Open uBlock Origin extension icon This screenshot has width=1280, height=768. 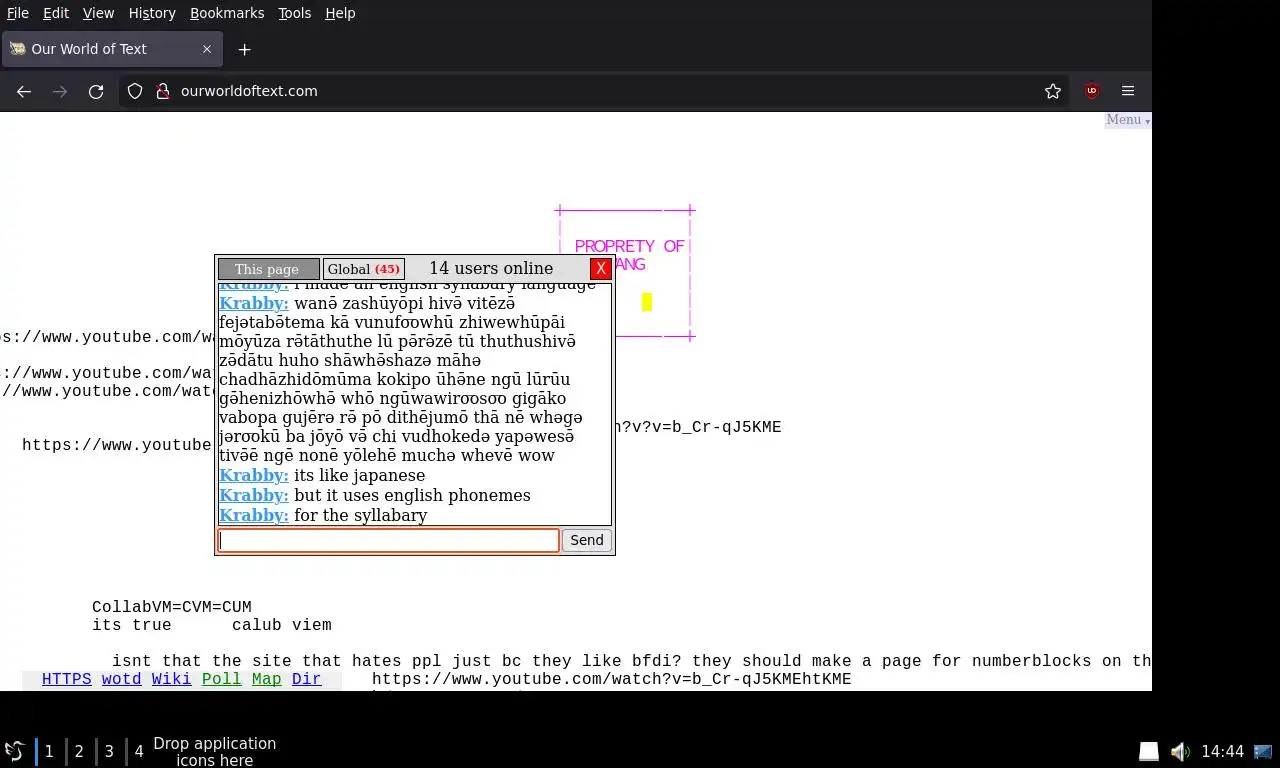(x=1092, y=91)
